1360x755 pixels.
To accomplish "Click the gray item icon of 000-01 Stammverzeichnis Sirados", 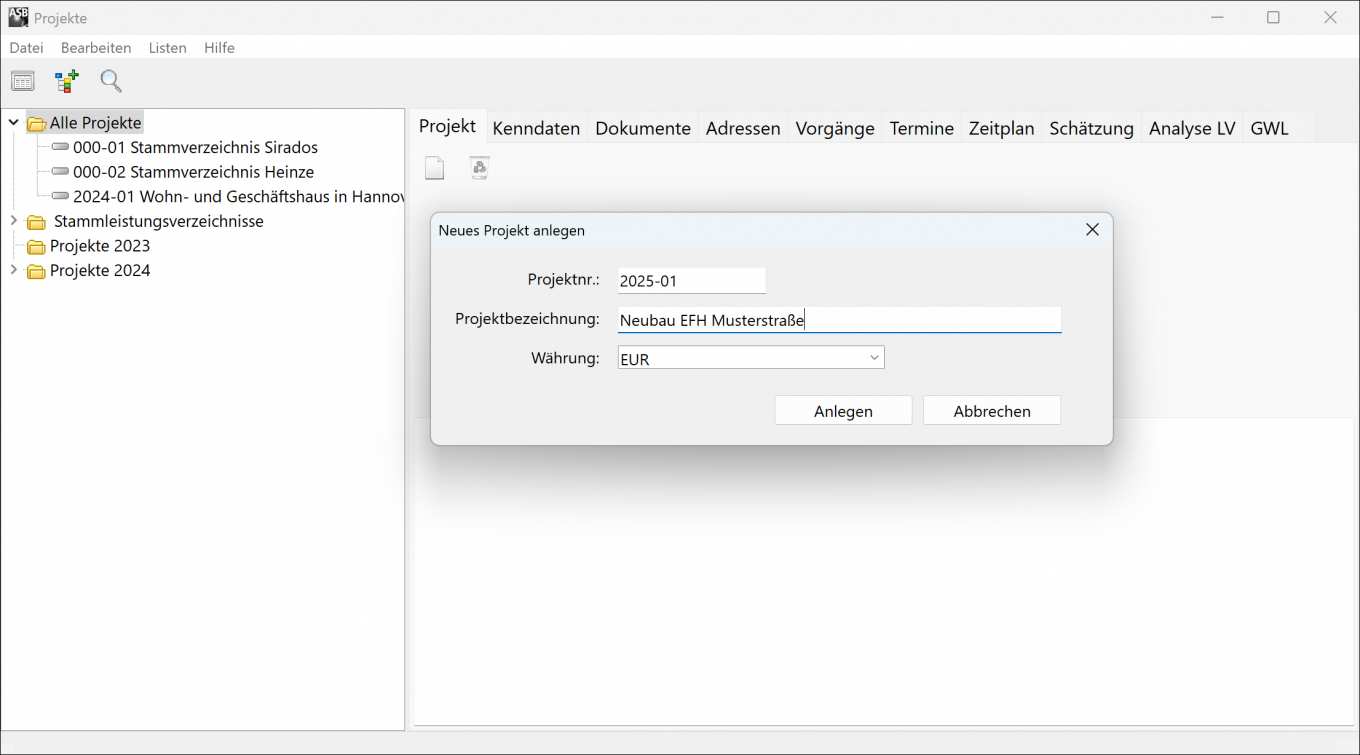I will pyautogui.click(x=59, y=147).
